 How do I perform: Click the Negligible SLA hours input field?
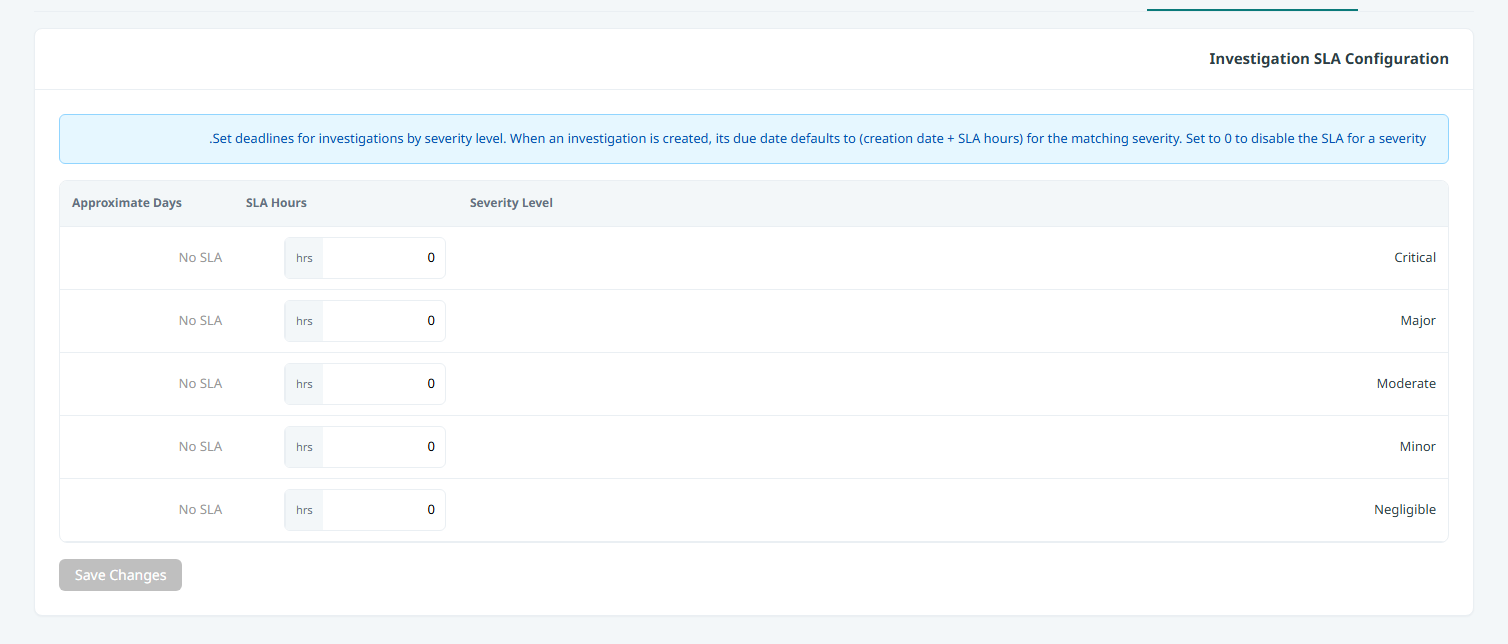click(384, 510)
